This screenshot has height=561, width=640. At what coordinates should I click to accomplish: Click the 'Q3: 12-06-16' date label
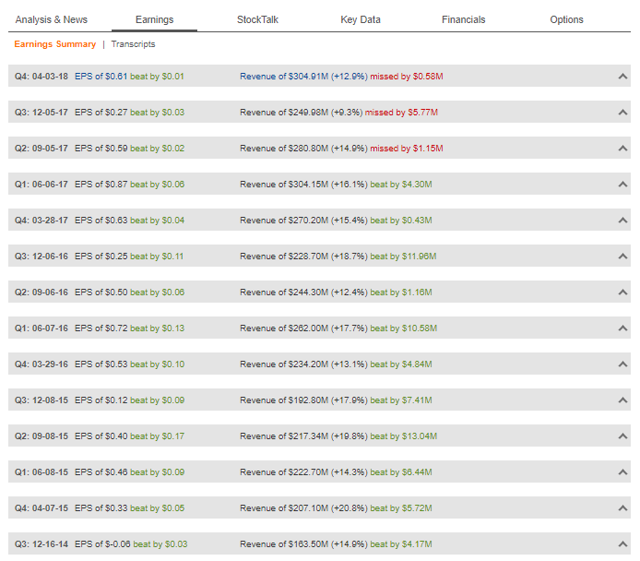point(41,256)
